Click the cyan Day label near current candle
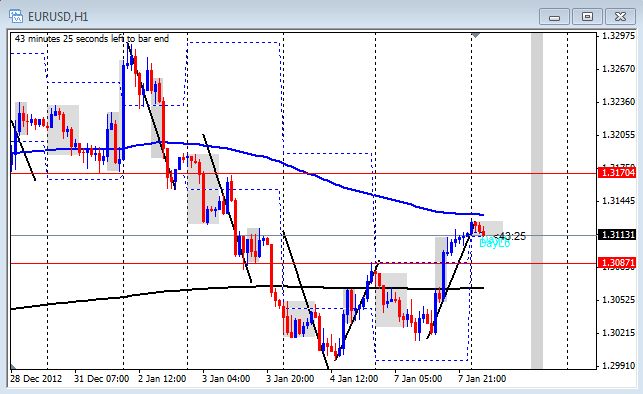 click(x=495, y=243)
